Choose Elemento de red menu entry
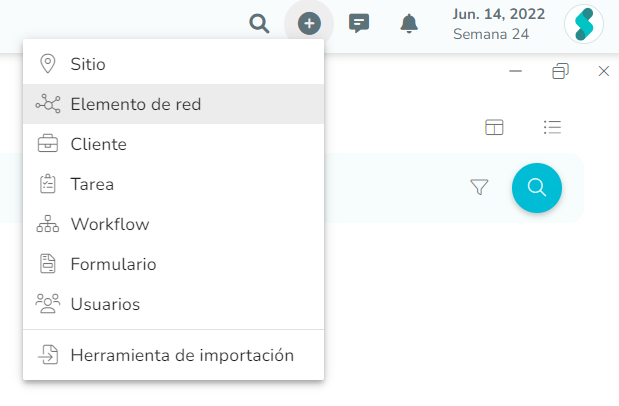Screen dimensions: 619x406 tap(173, 104)
